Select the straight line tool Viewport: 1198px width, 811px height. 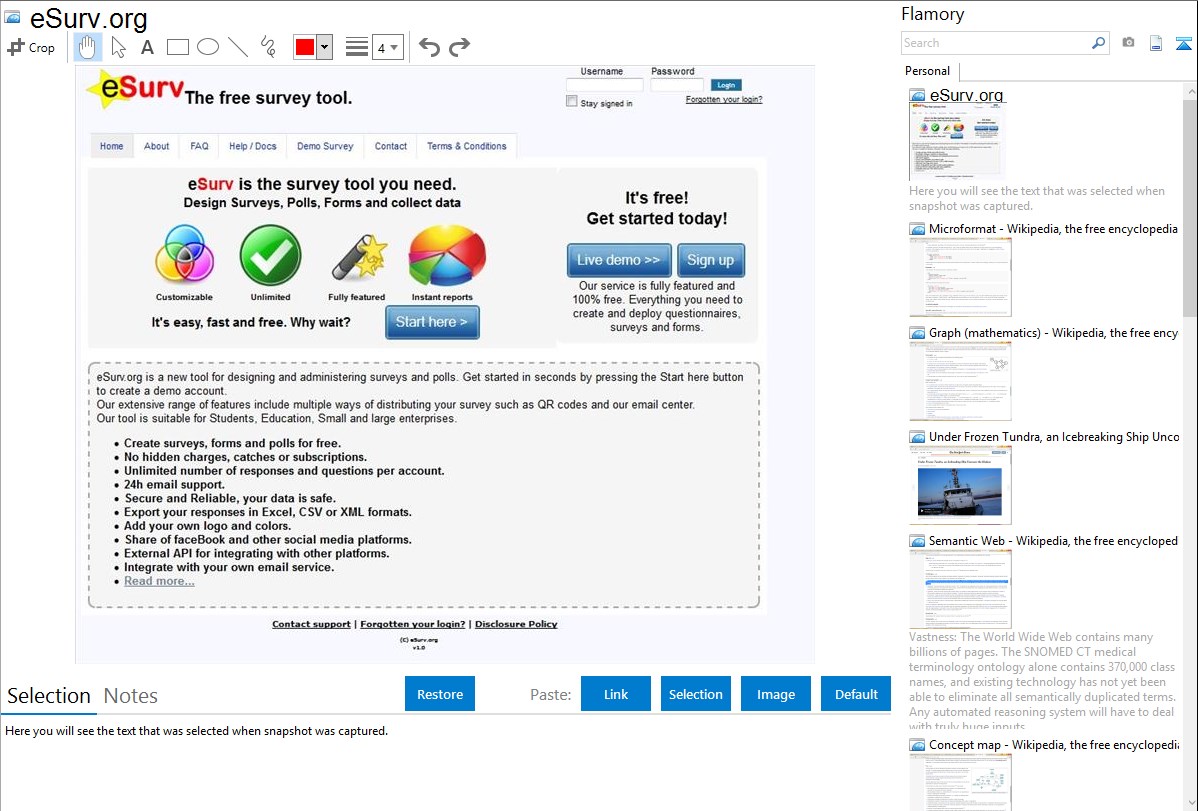(x=238, y=47)
